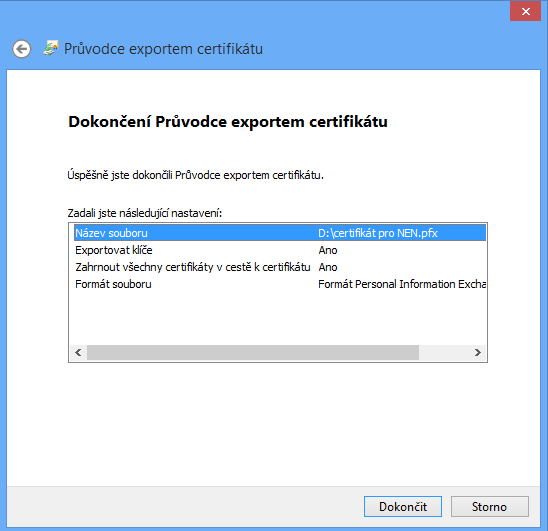The height and width of the screenshot is (531, 548).
Task: Select the Název souboru row
Action: [x=280, y=233]
